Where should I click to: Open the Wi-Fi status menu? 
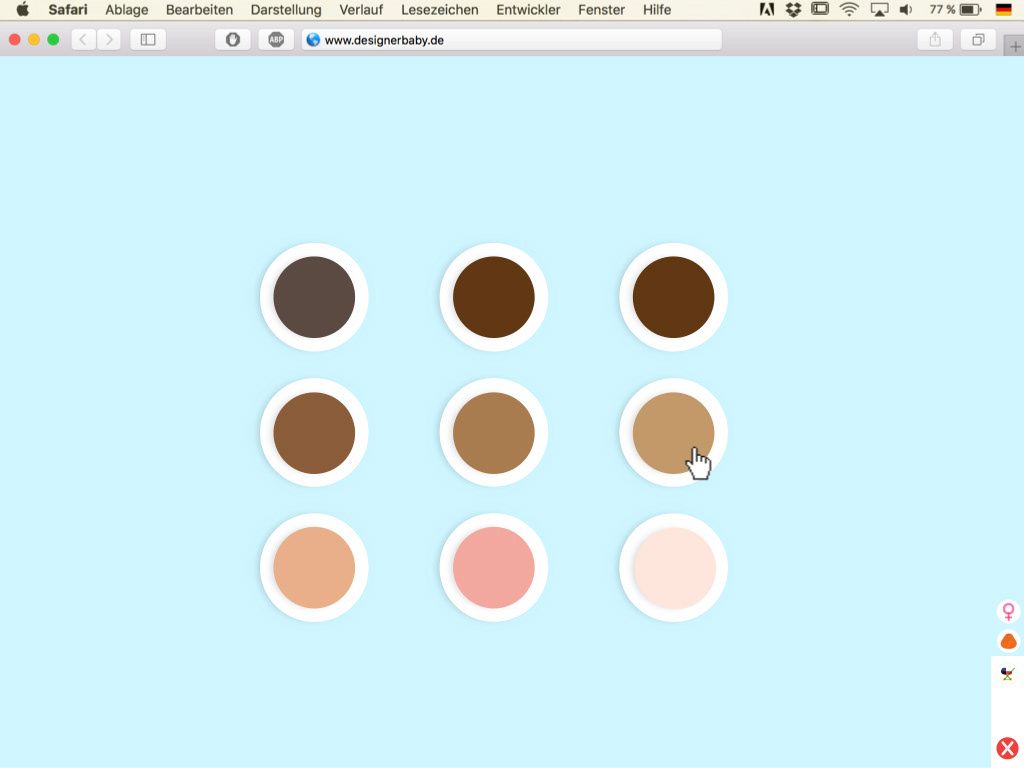click(849, 10)
